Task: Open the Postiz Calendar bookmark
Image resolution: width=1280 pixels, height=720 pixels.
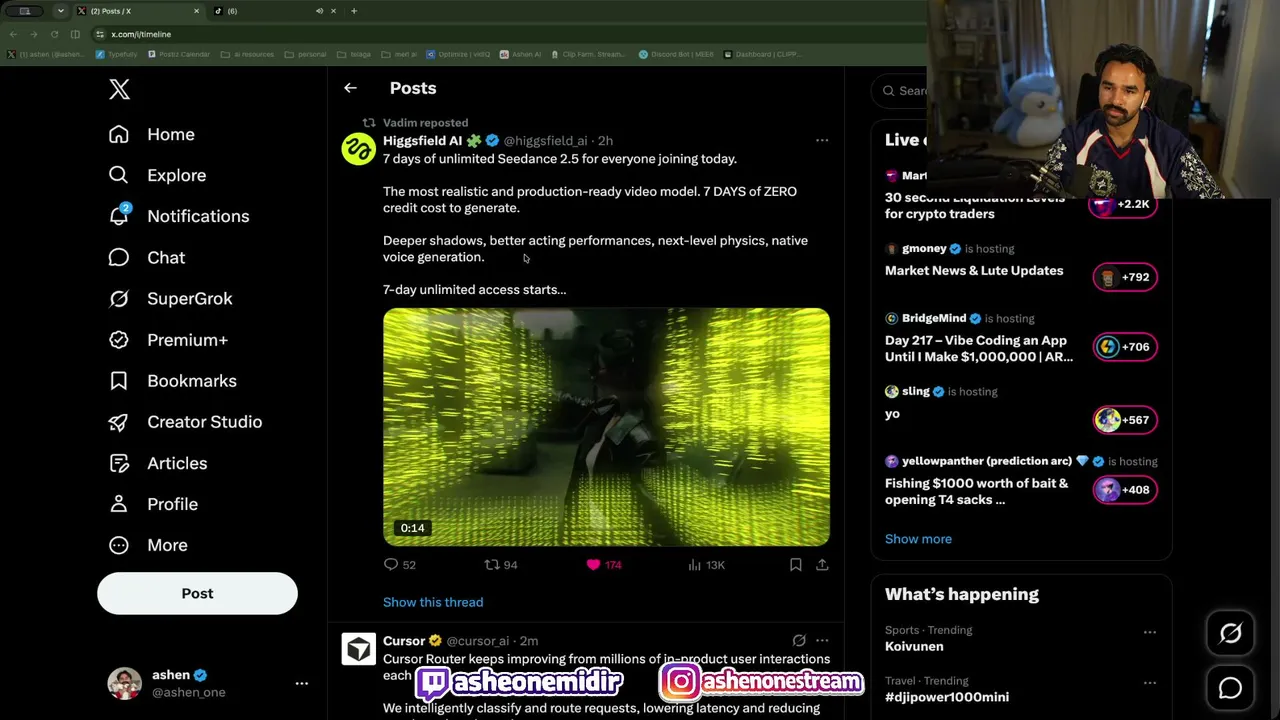Action: tap(179, 54)
